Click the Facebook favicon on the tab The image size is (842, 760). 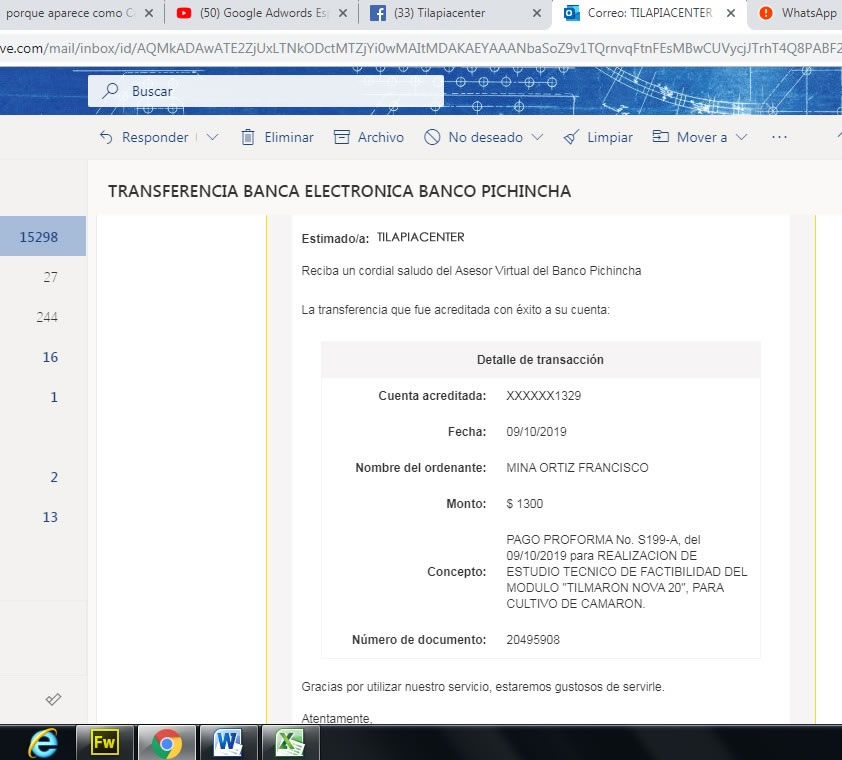pyautogui.click(x=378, y=13)
